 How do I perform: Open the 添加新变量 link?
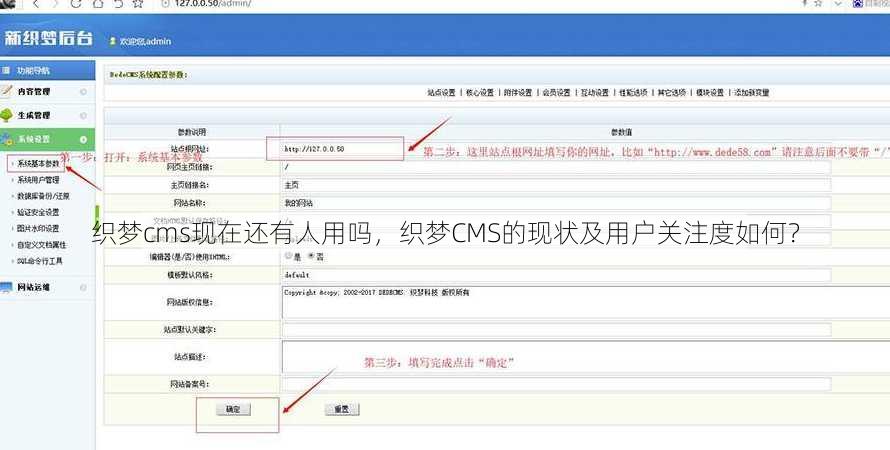click(752, 92)
